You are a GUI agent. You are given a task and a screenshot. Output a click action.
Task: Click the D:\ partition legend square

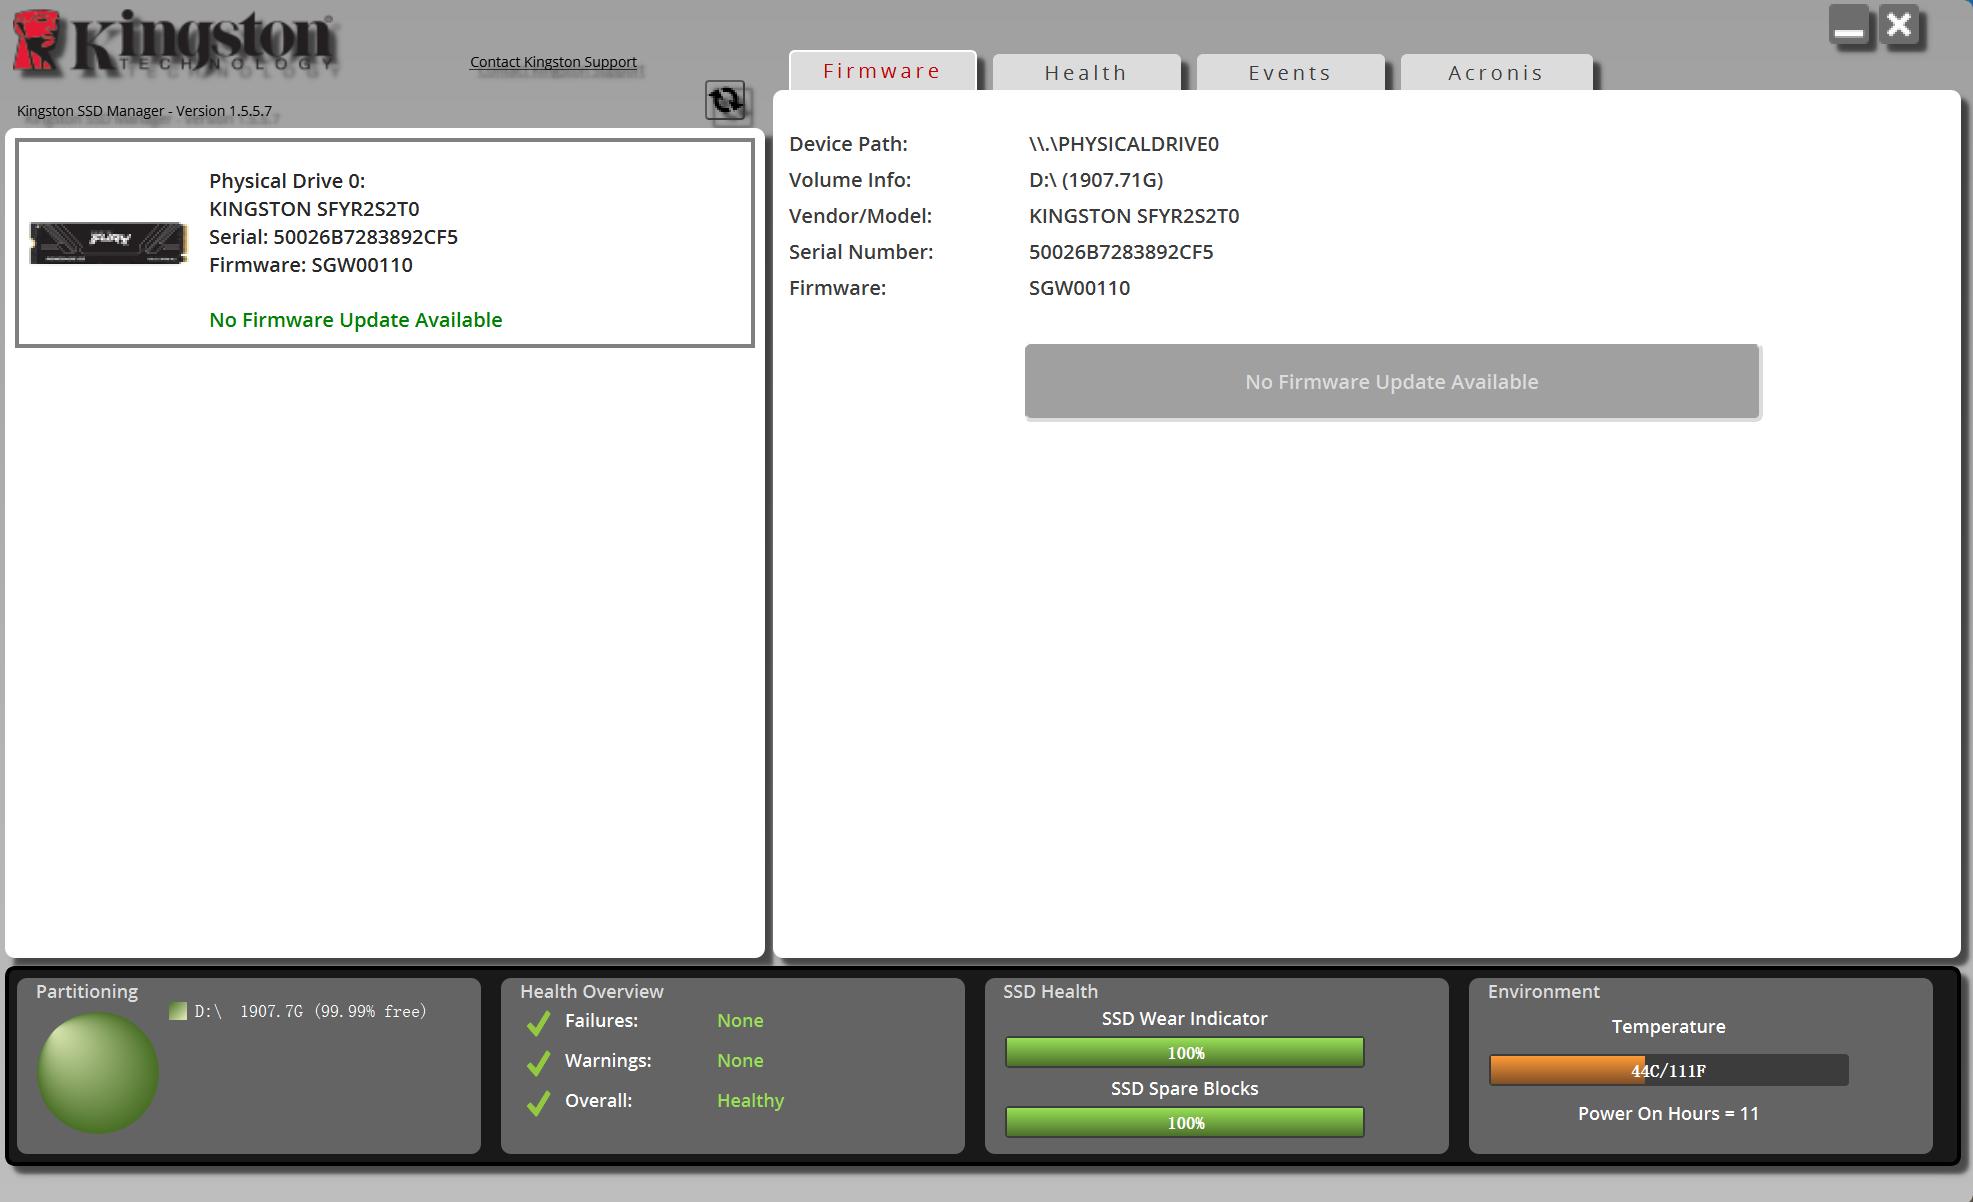[178, 1011]
